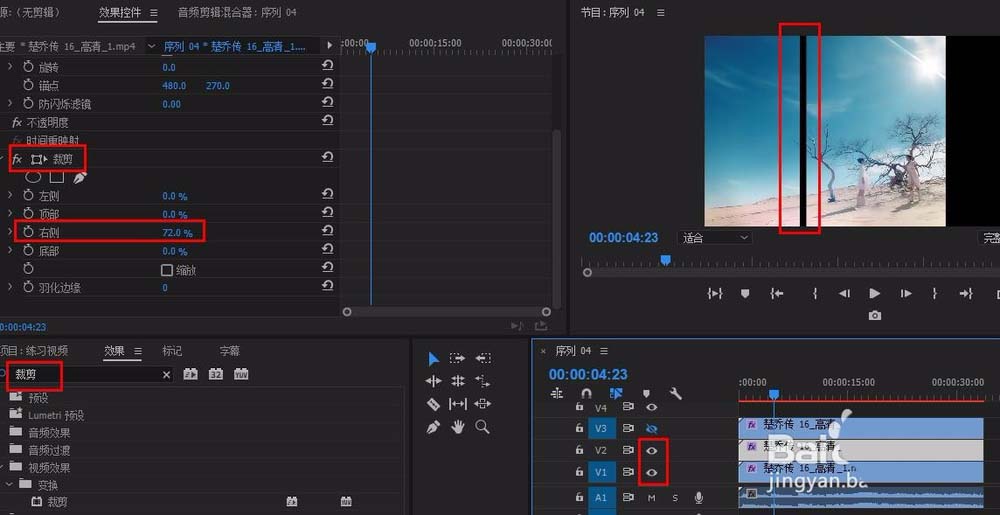The height and width of the screenshot is (515, 1000).
Task: Select the Track Select Forward tool
Action: pos(457,358)
